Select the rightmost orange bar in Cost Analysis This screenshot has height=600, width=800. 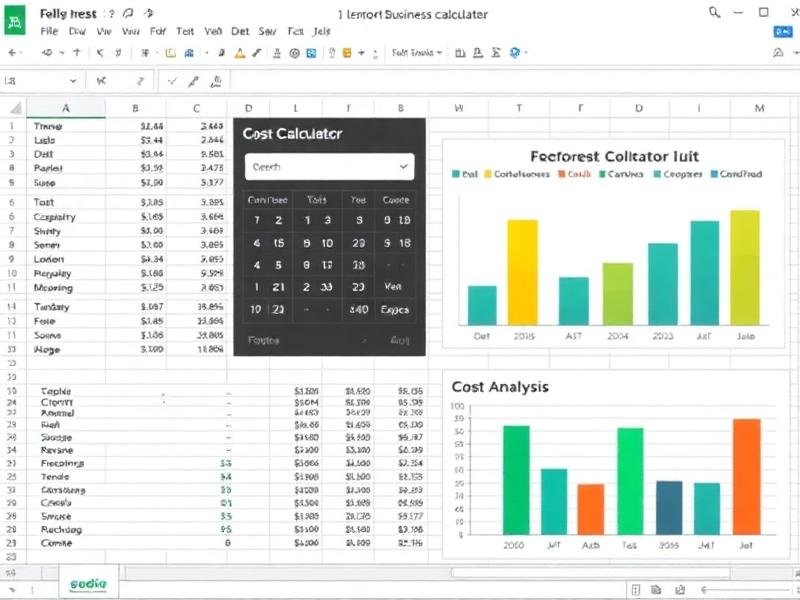coord(747,477)
